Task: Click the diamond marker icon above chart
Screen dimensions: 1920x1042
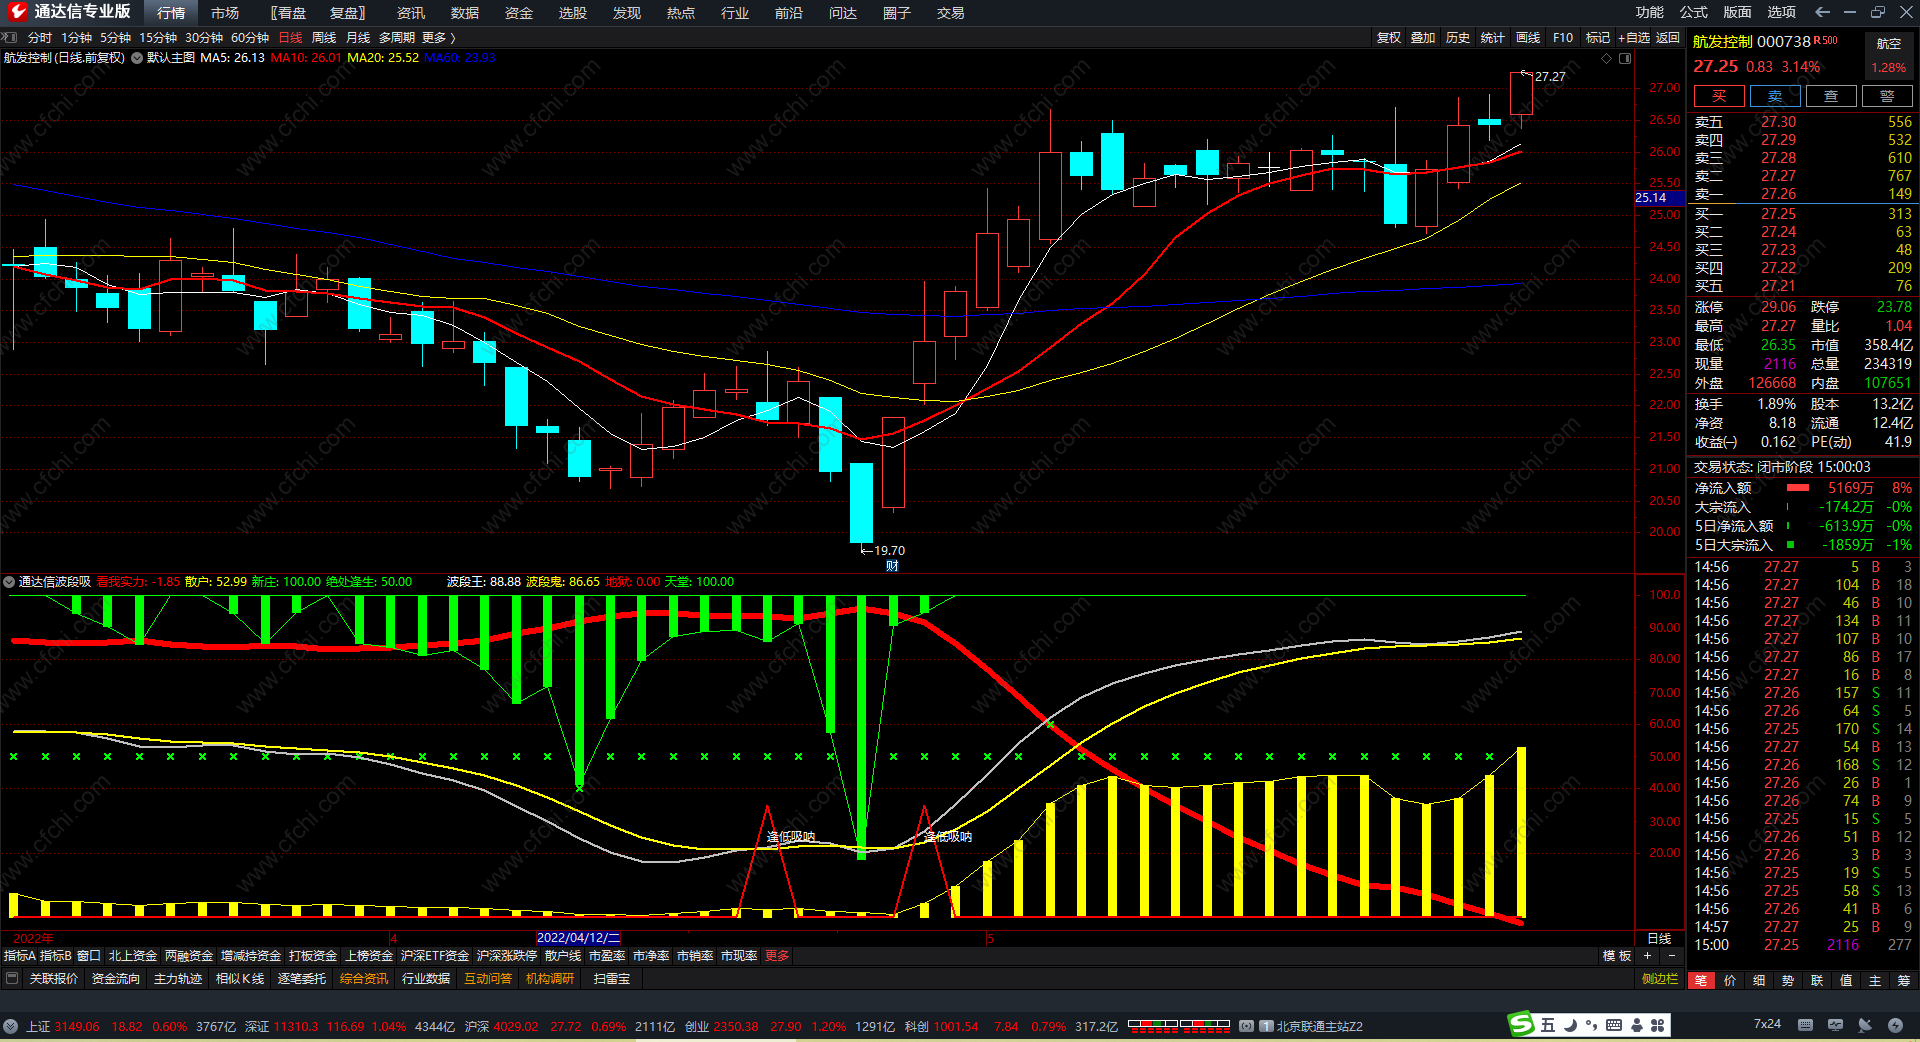Action: point(1607,58)
